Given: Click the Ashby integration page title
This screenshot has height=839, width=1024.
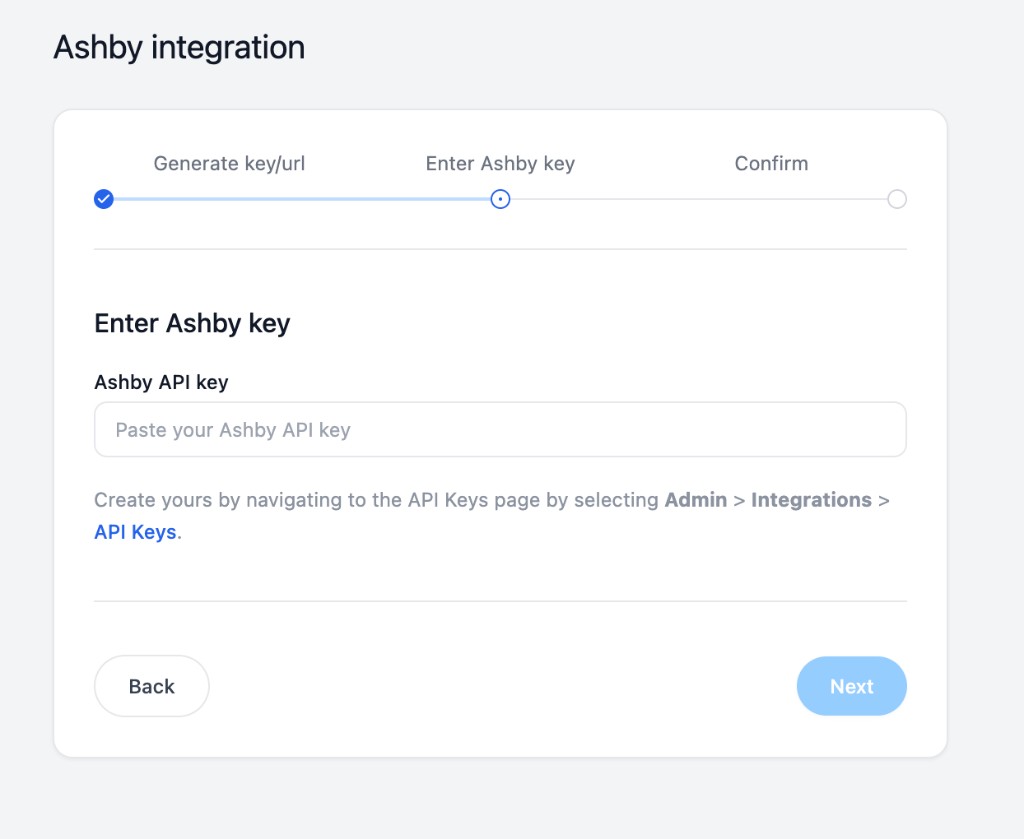Looking at the screenshot, I should (178, 46).
